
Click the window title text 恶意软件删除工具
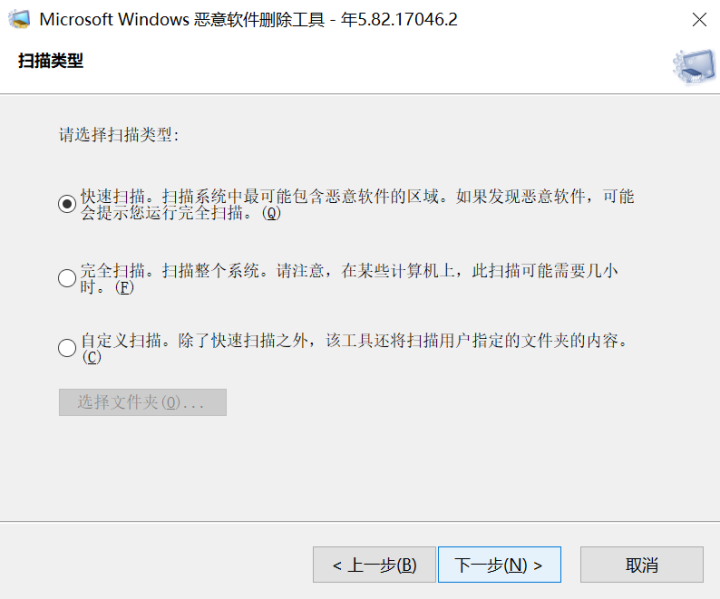(259, 20)
